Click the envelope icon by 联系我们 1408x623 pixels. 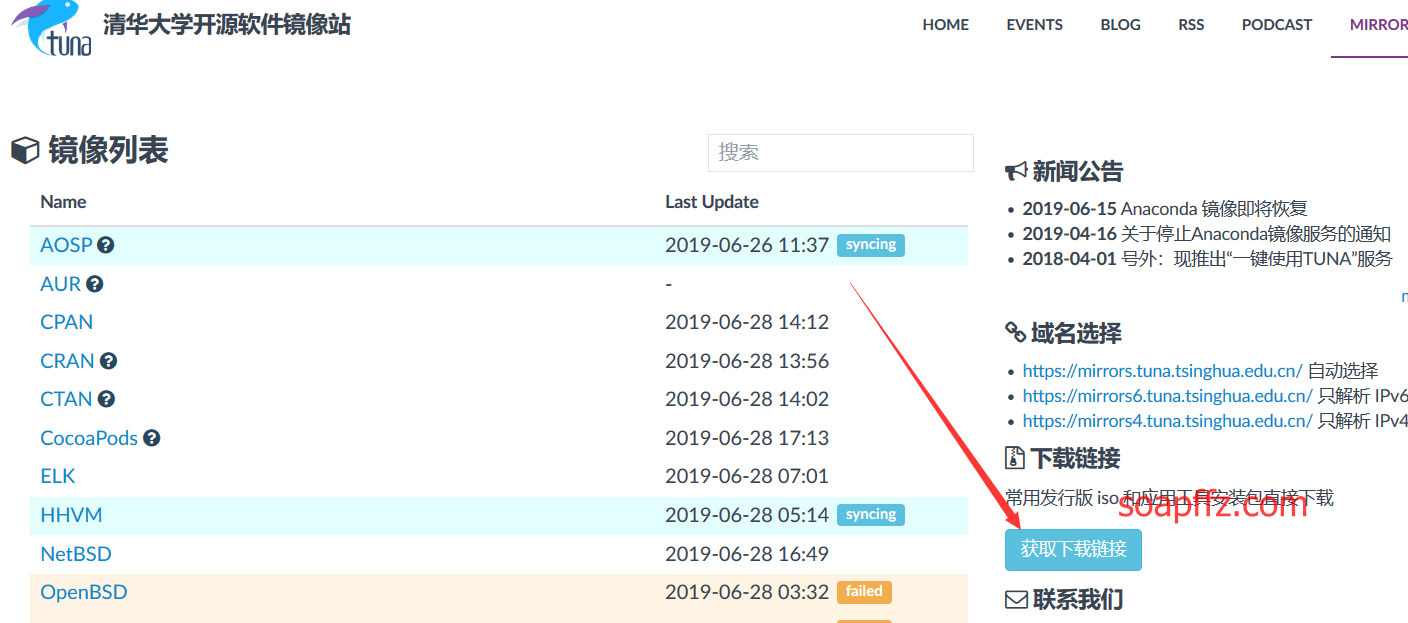[x=1016, y=600]
